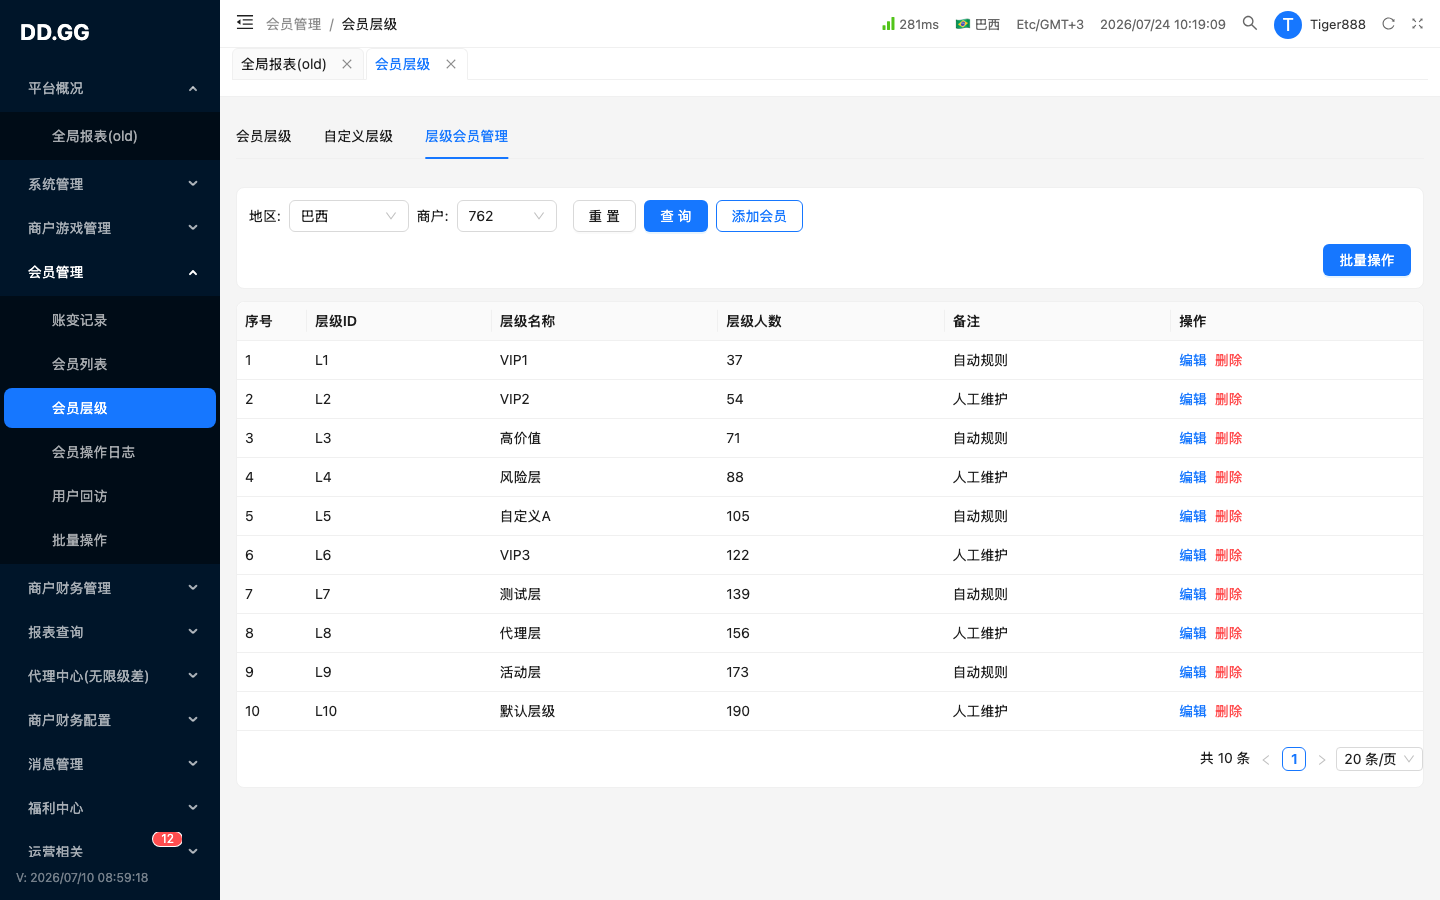
Task: Expand the 报表查询 menu group
Action: 110,632
